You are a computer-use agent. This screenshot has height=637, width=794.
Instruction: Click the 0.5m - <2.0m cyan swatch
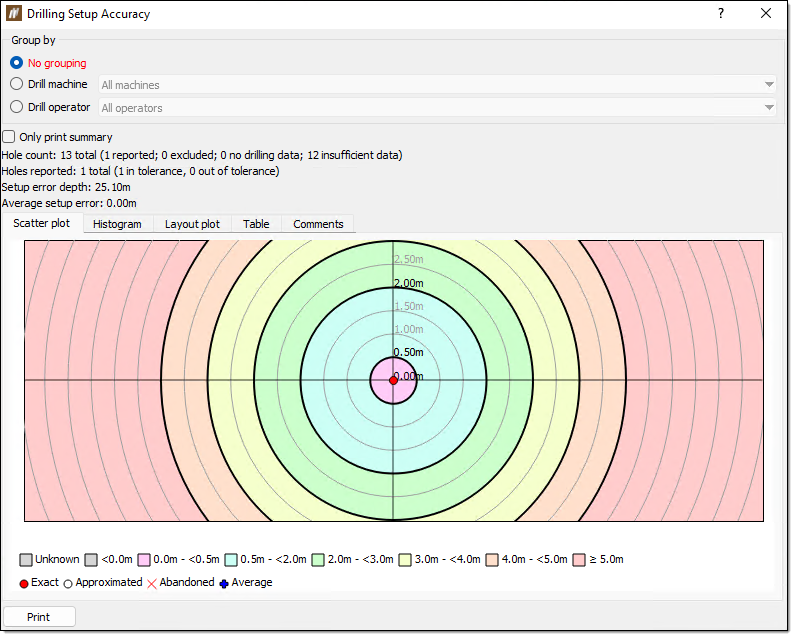(x=231, y=562)
